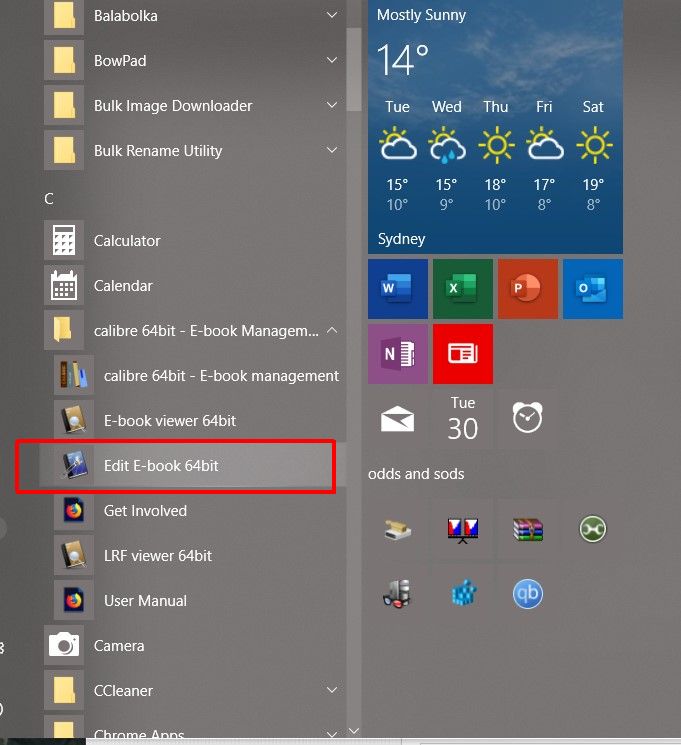
Task: Open the dual monitor screens tile
Action: (x=463, y=529)
